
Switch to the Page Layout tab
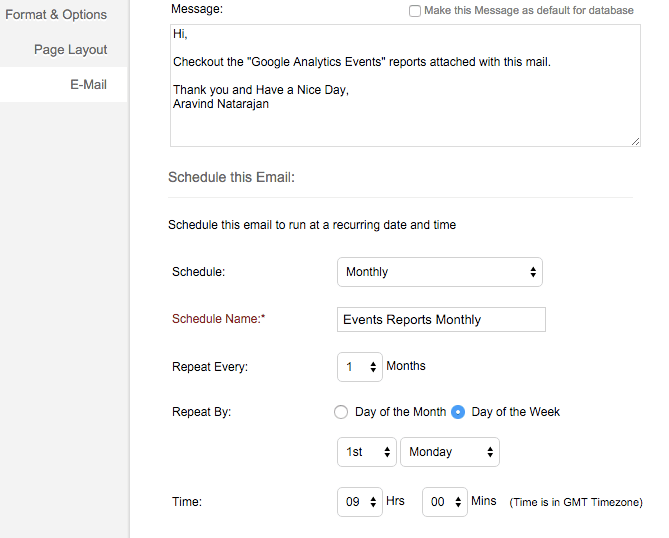tap(70, 50)
